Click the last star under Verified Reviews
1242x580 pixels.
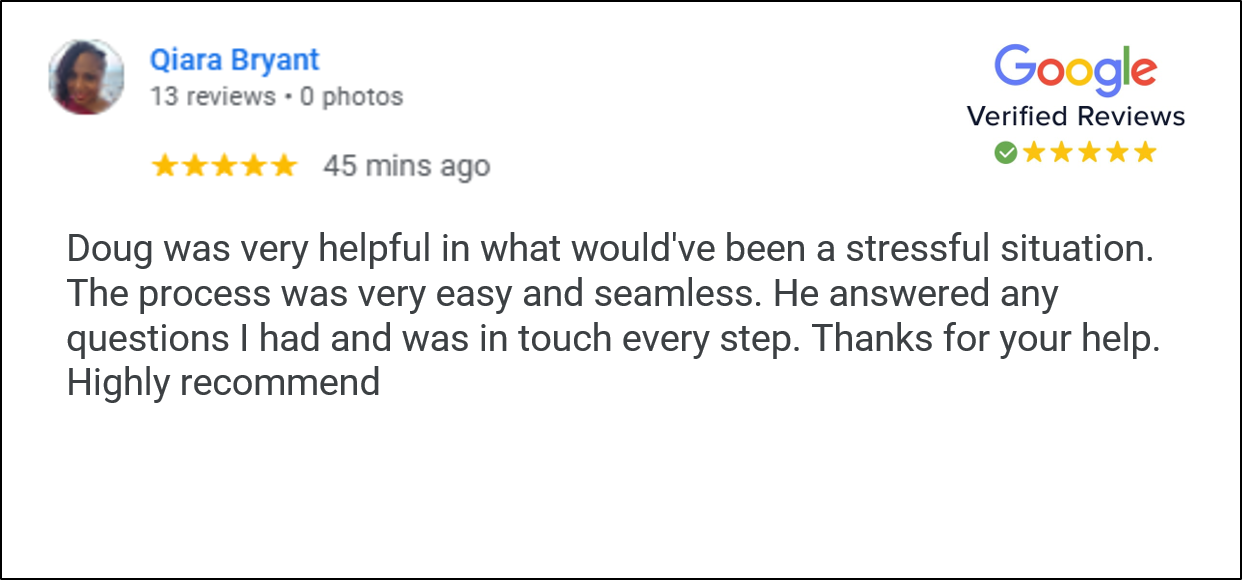[x=1145, y=152]
